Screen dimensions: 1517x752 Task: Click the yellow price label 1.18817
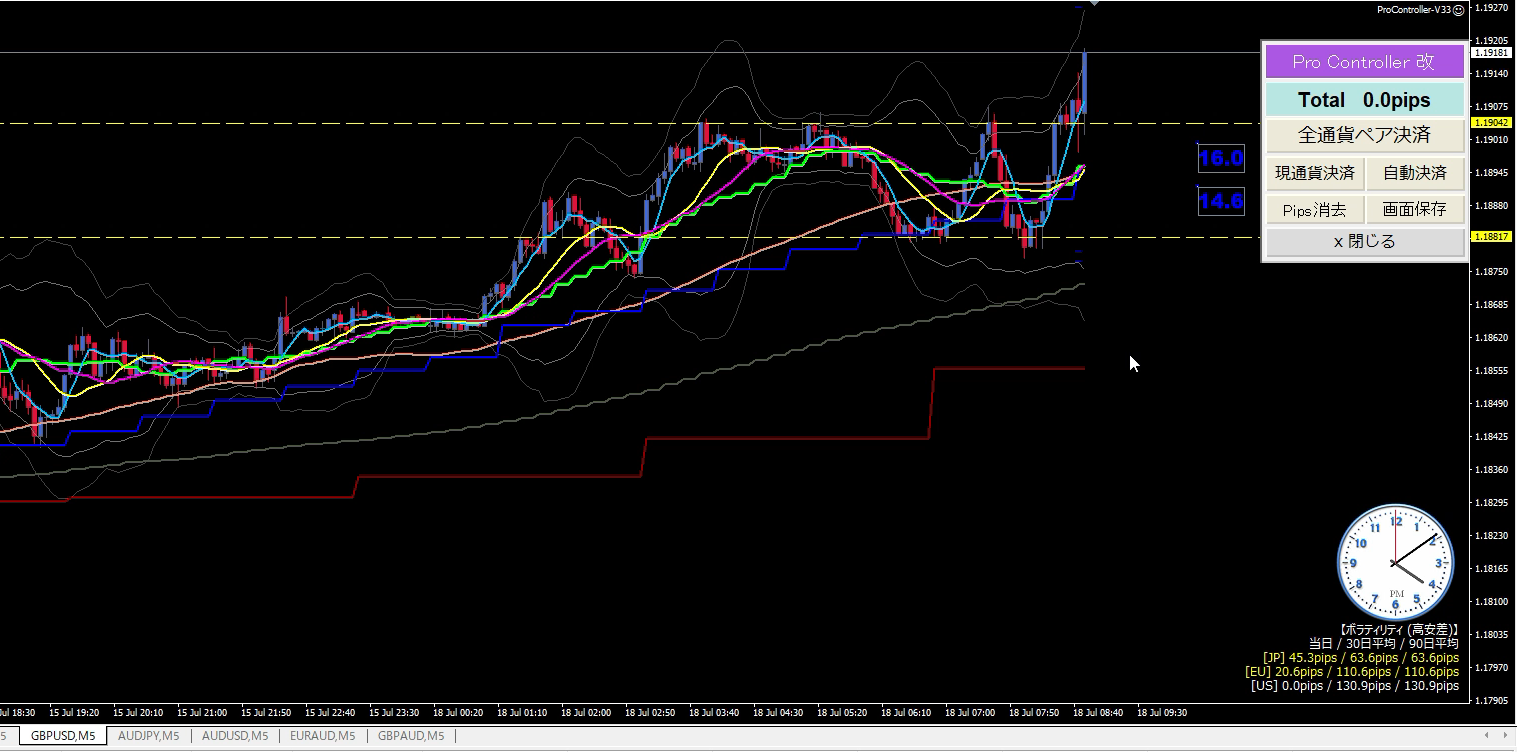click(1489, 236)
